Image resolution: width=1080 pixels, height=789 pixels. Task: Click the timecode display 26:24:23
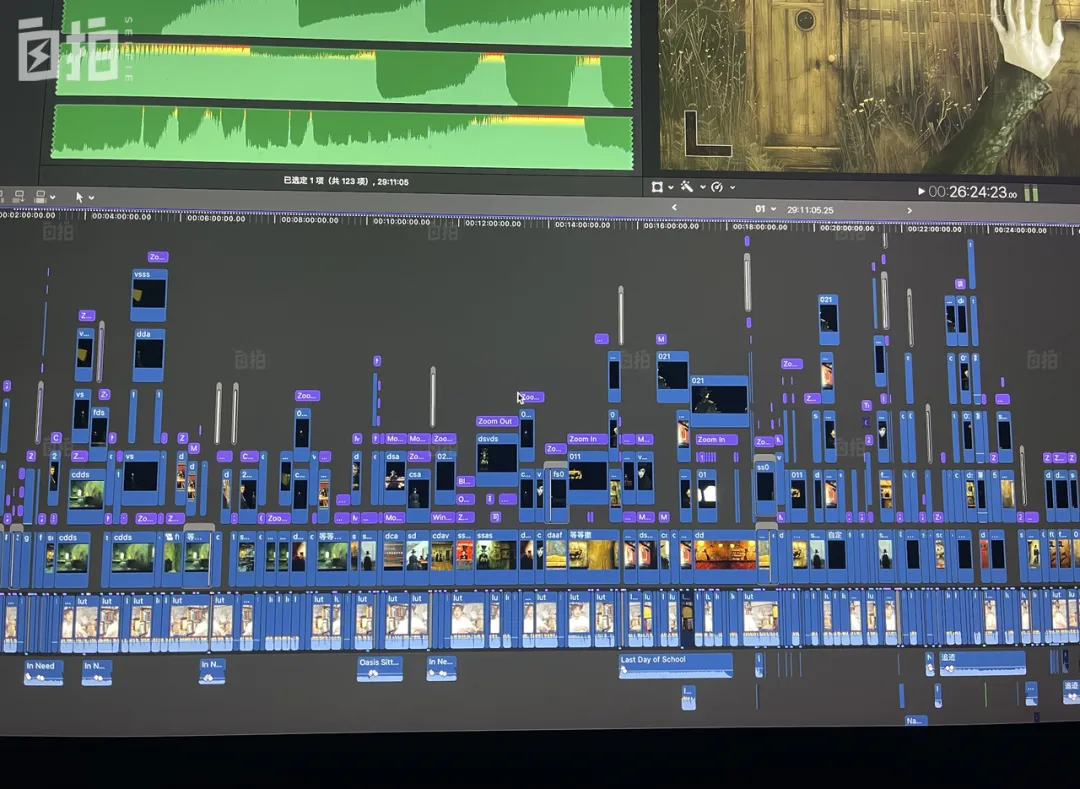pos(972,192)
